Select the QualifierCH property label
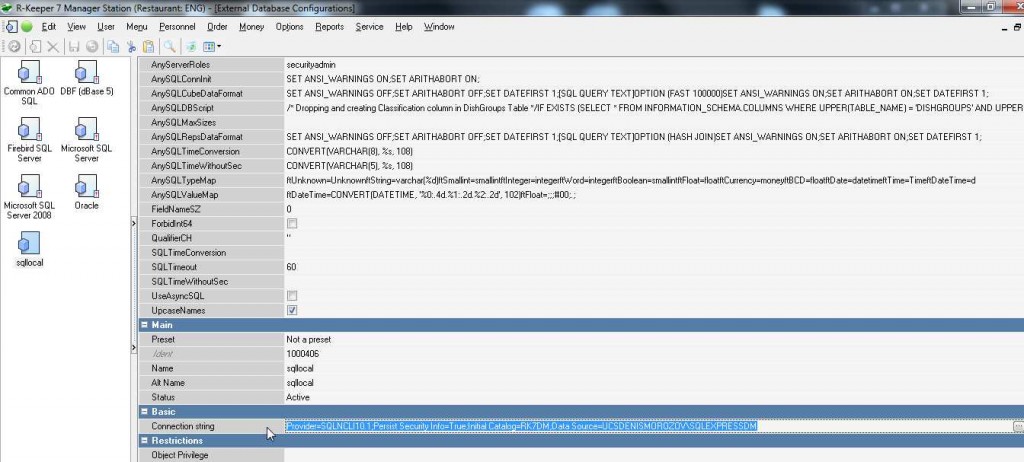Viewport: 1024px width, 462px height. tap(172, 238)
